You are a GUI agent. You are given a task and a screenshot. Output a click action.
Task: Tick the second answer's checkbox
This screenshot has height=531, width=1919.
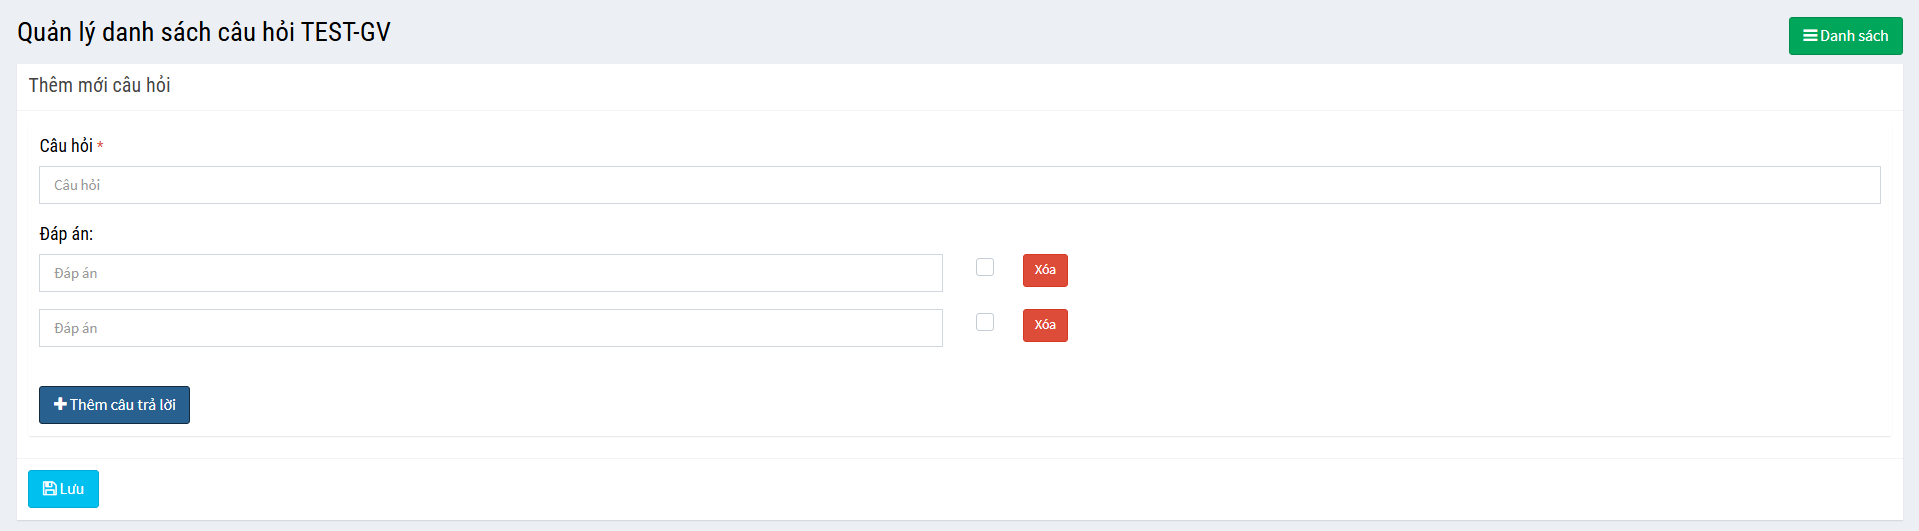pyautogui.click(x=985, y=322)
